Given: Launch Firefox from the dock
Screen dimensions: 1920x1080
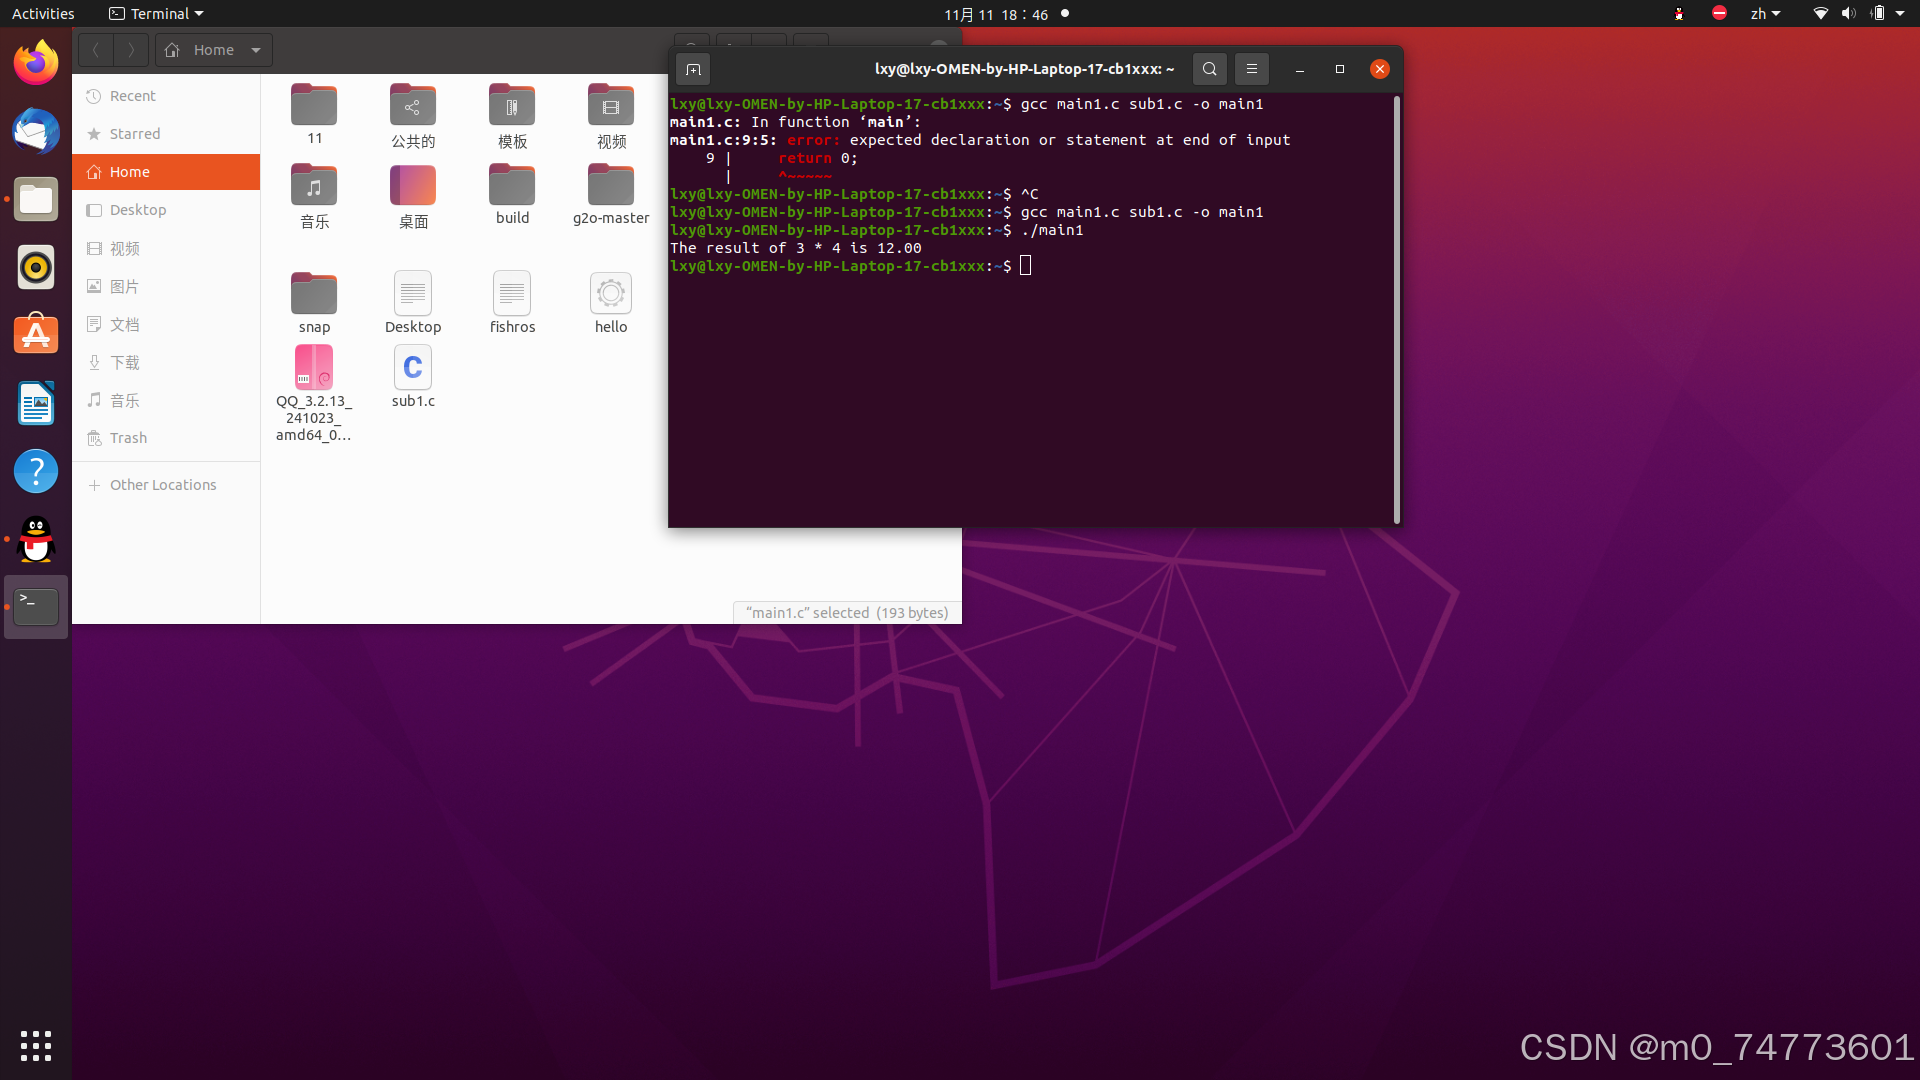Looking at the screenshot, I should pos(36,61).
